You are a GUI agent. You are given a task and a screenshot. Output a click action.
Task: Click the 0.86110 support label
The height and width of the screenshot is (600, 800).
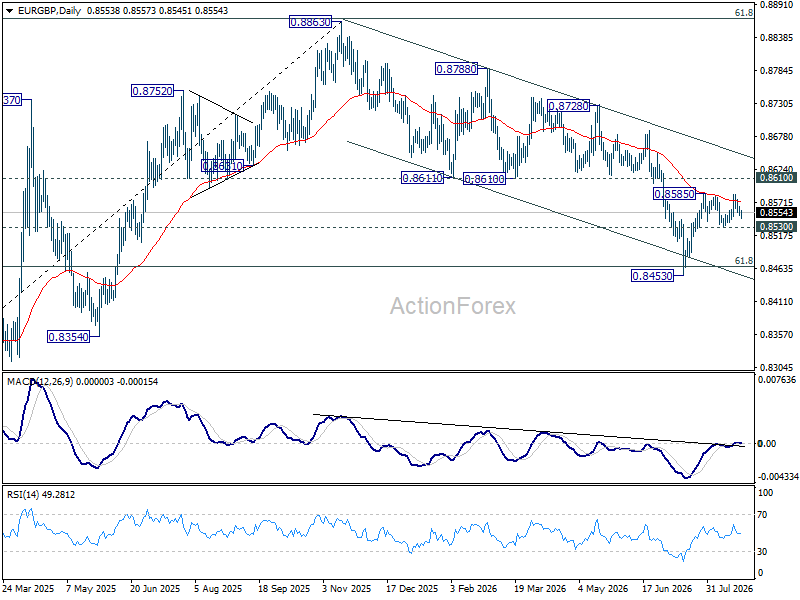pos(422,178)
